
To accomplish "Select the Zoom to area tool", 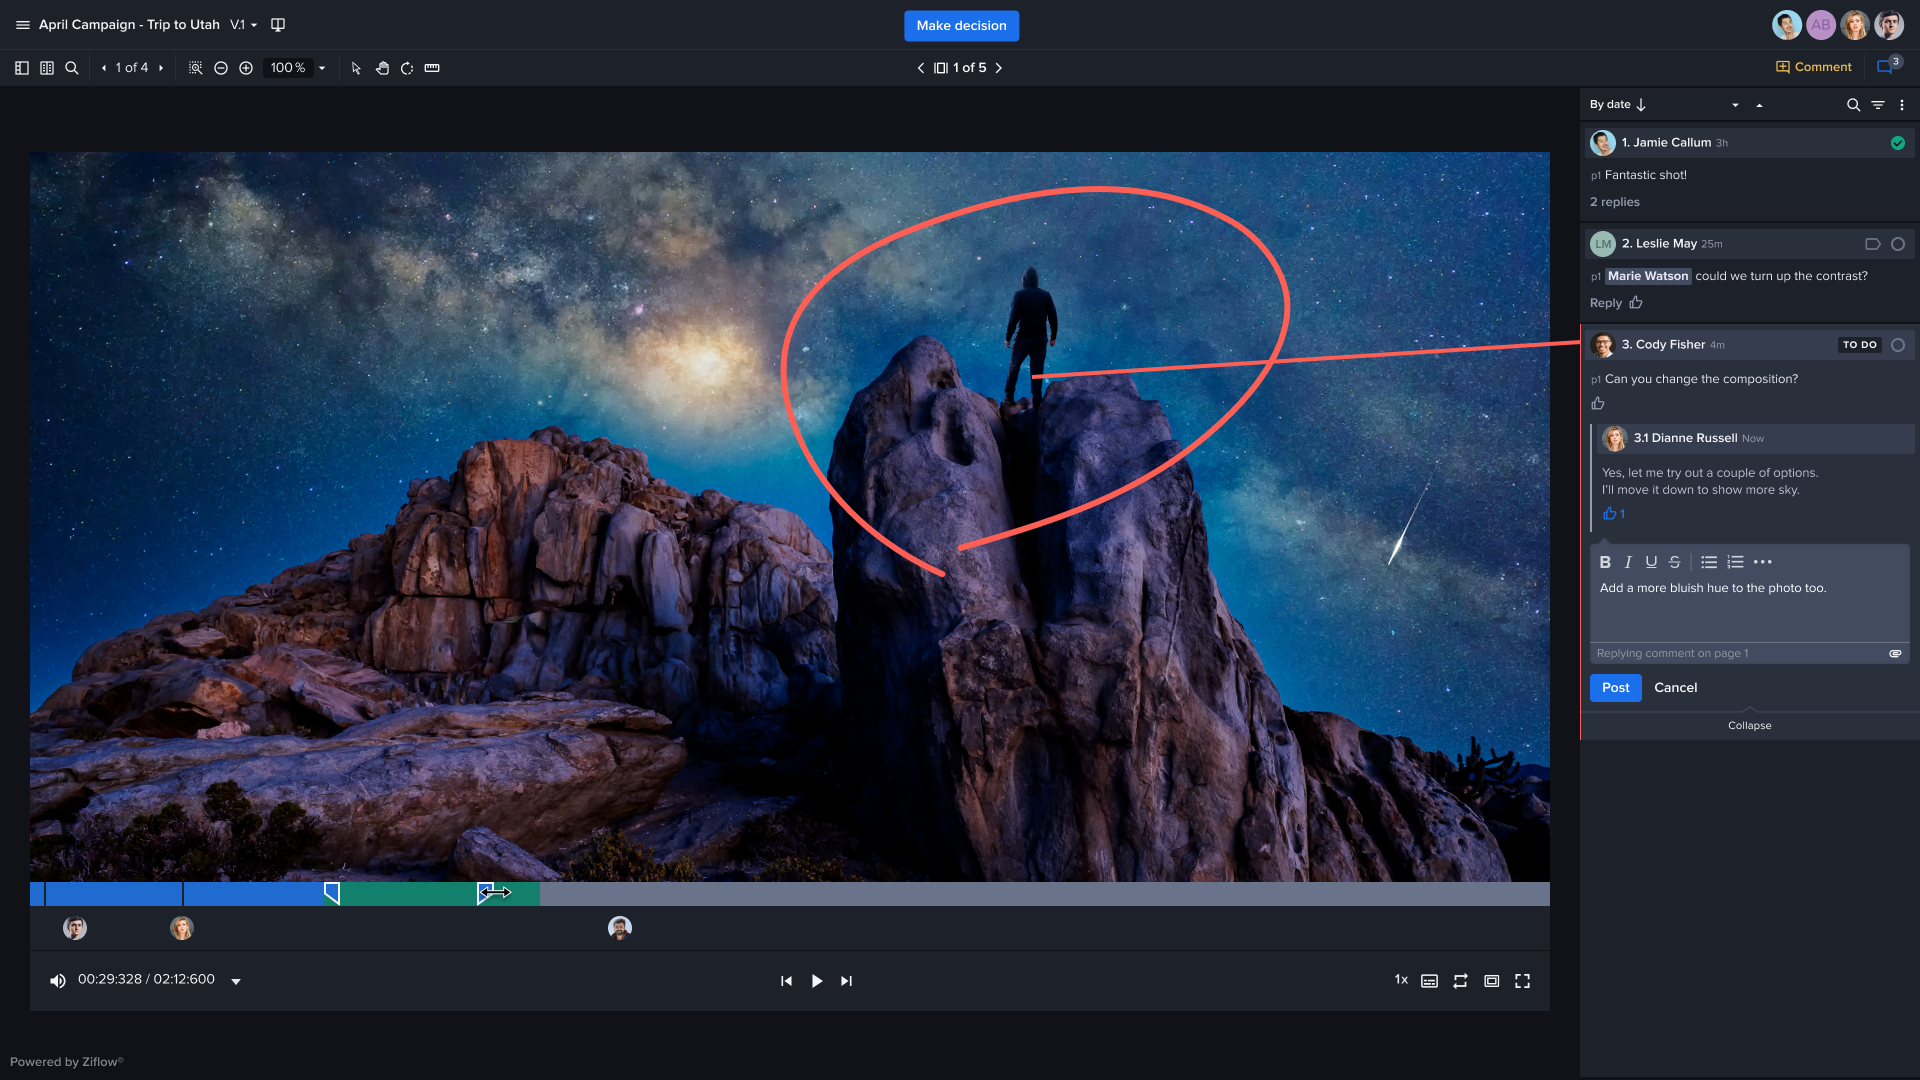I will [196, 68].
